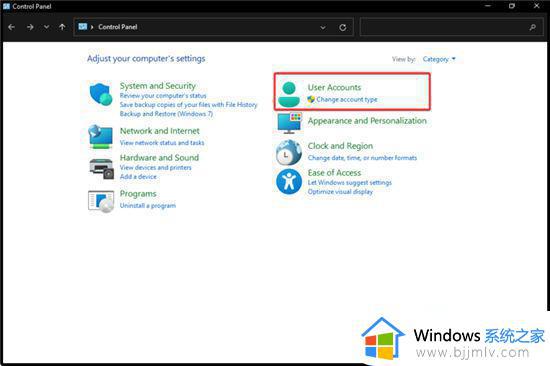Open Network and Internet category

coord(160,131)
